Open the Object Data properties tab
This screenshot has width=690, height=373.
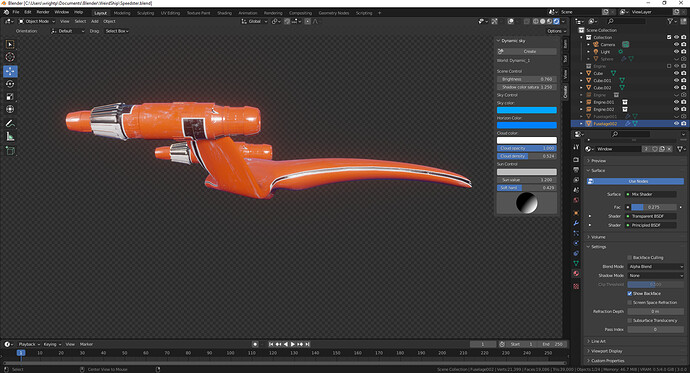(x=576, y=263)
